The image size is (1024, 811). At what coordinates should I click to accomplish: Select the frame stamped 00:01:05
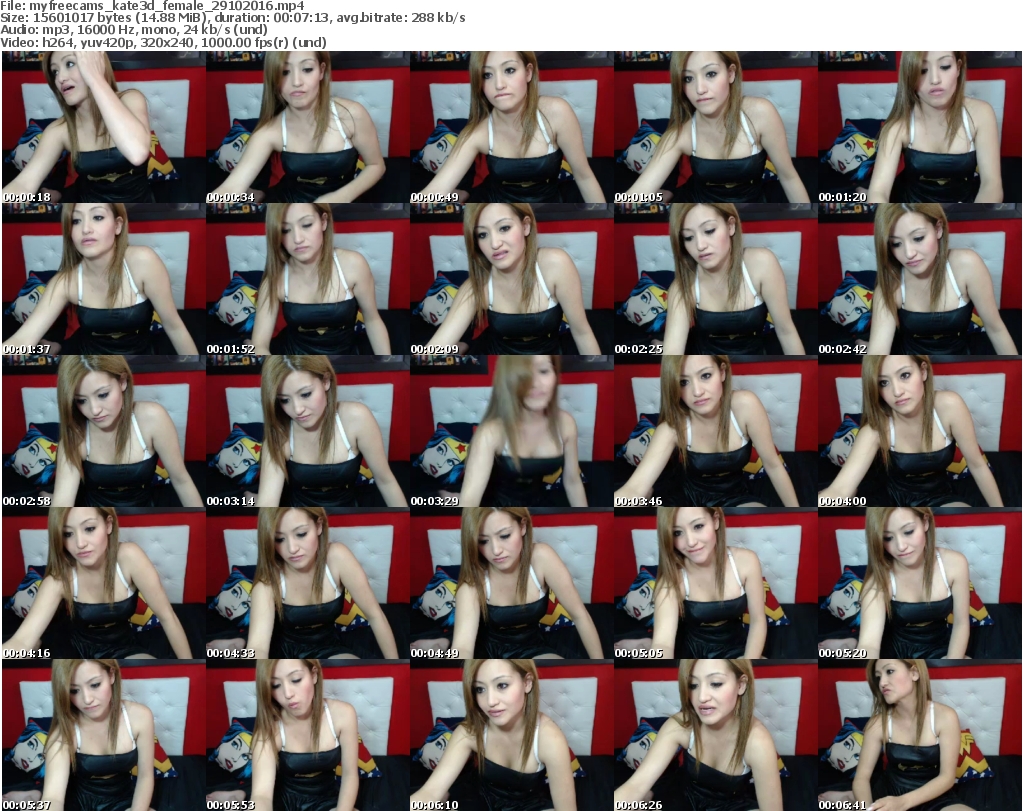point(716,127)
